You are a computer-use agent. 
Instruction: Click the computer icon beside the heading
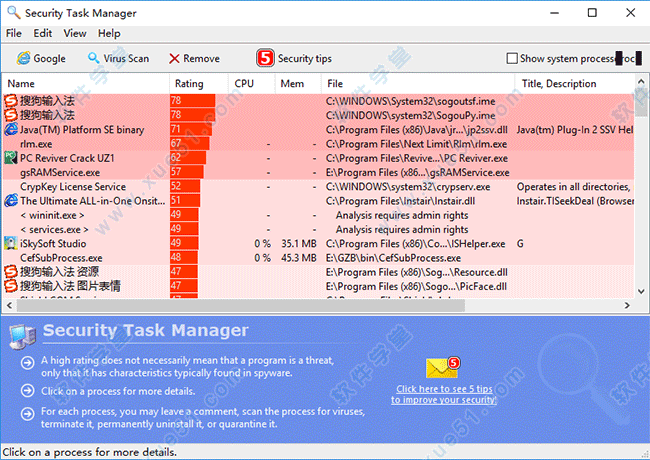tap(22, 336)
